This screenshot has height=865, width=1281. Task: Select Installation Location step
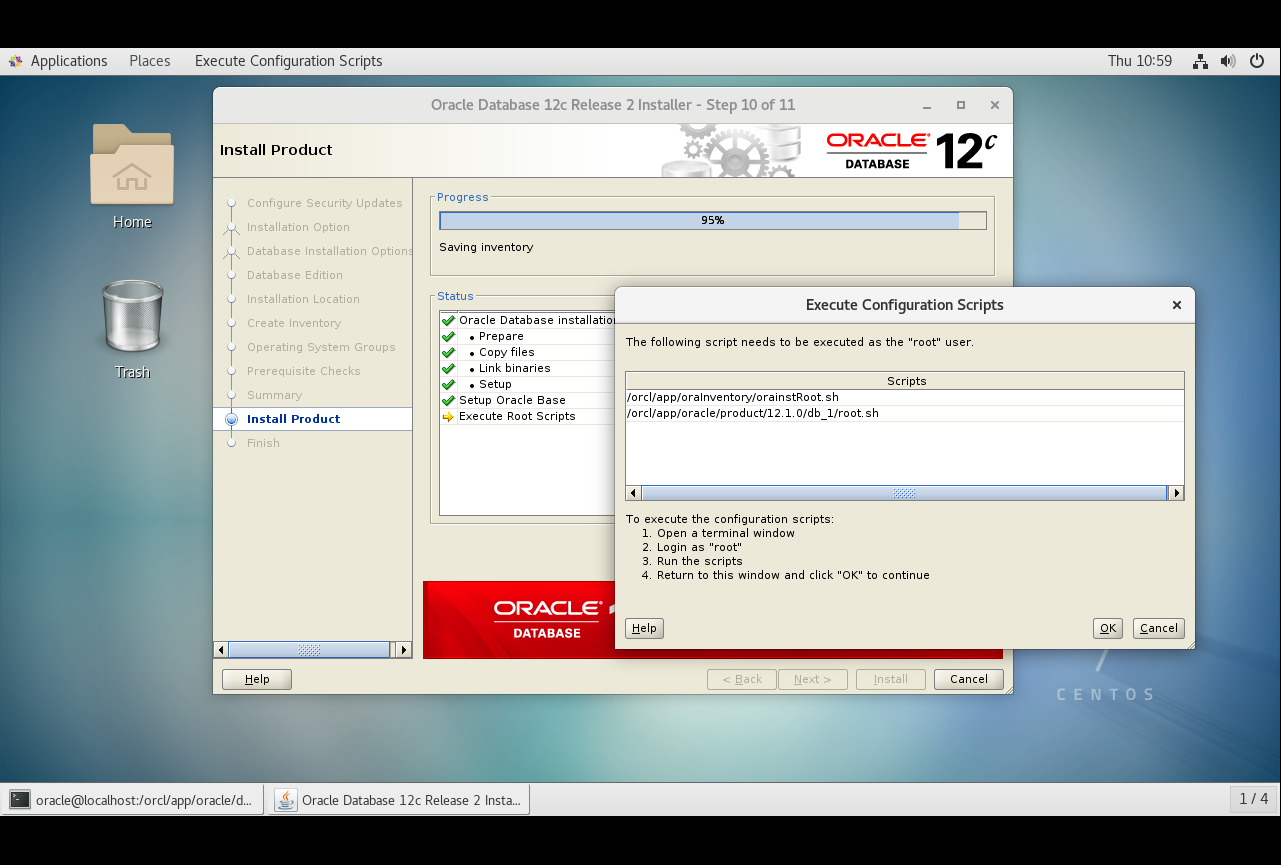tap(303, 299)
